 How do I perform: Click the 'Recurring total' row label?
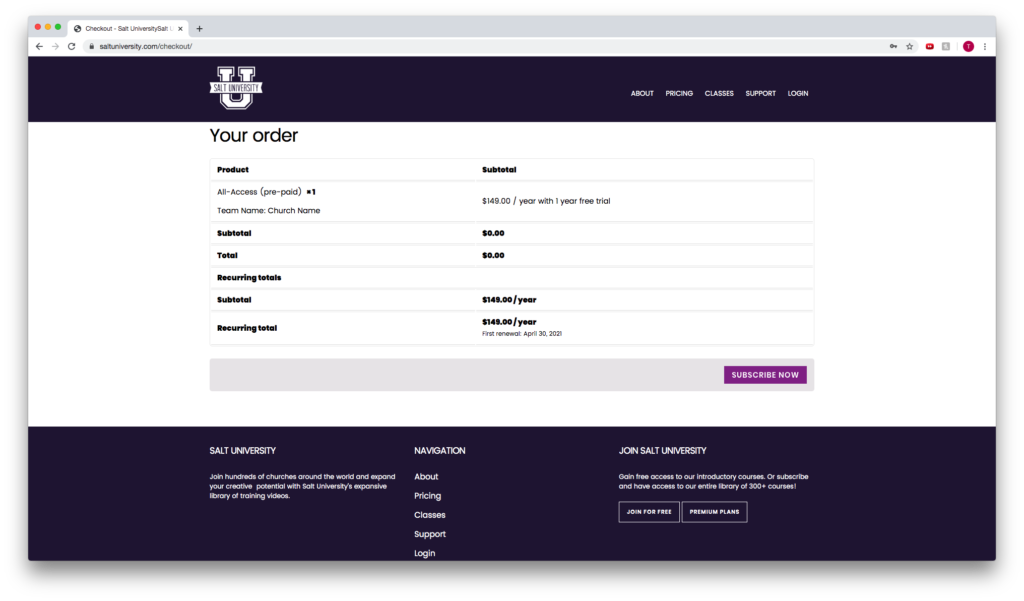[247, 328]
